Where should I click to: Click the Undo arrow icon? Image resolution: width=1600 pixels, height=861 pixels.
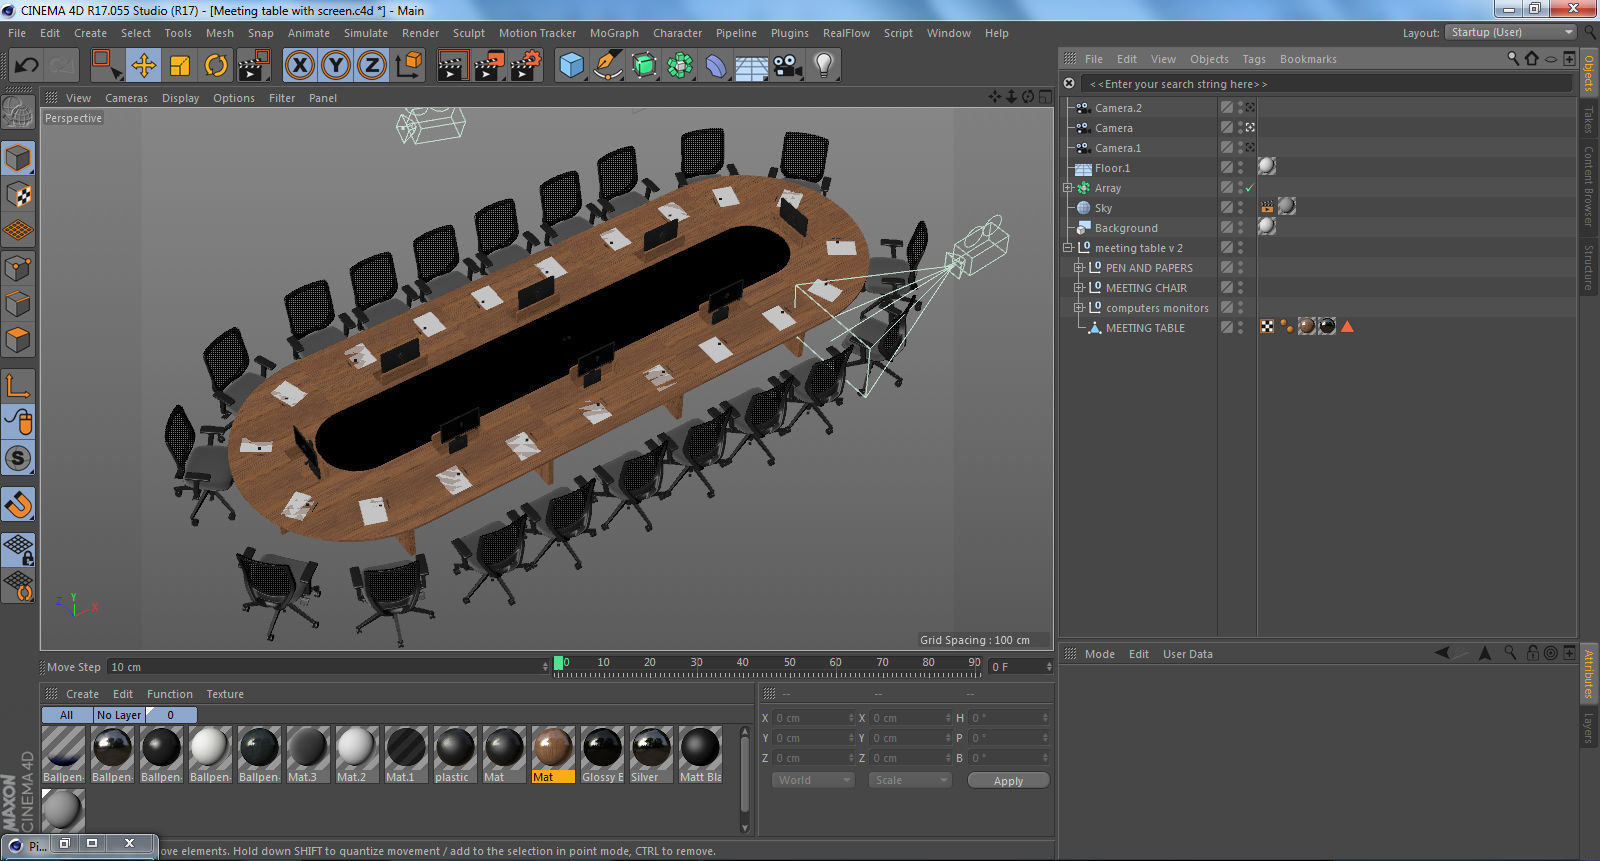pos(26,66)
